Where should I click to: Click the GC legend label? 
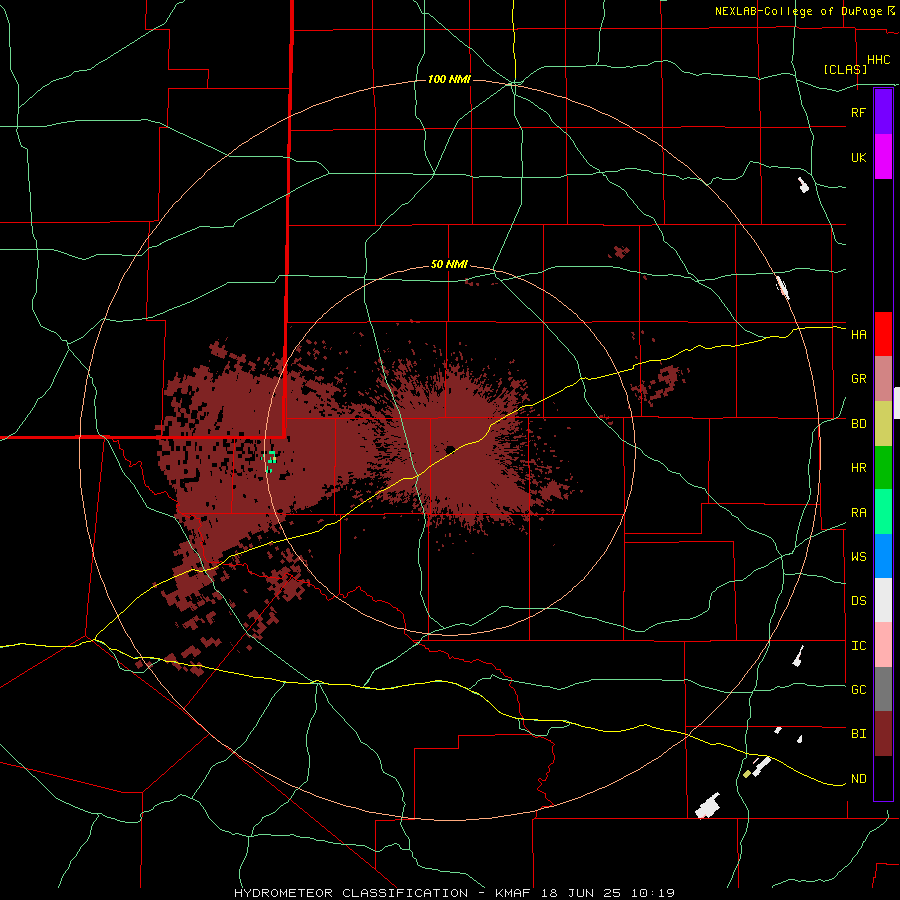coord(858,690)
